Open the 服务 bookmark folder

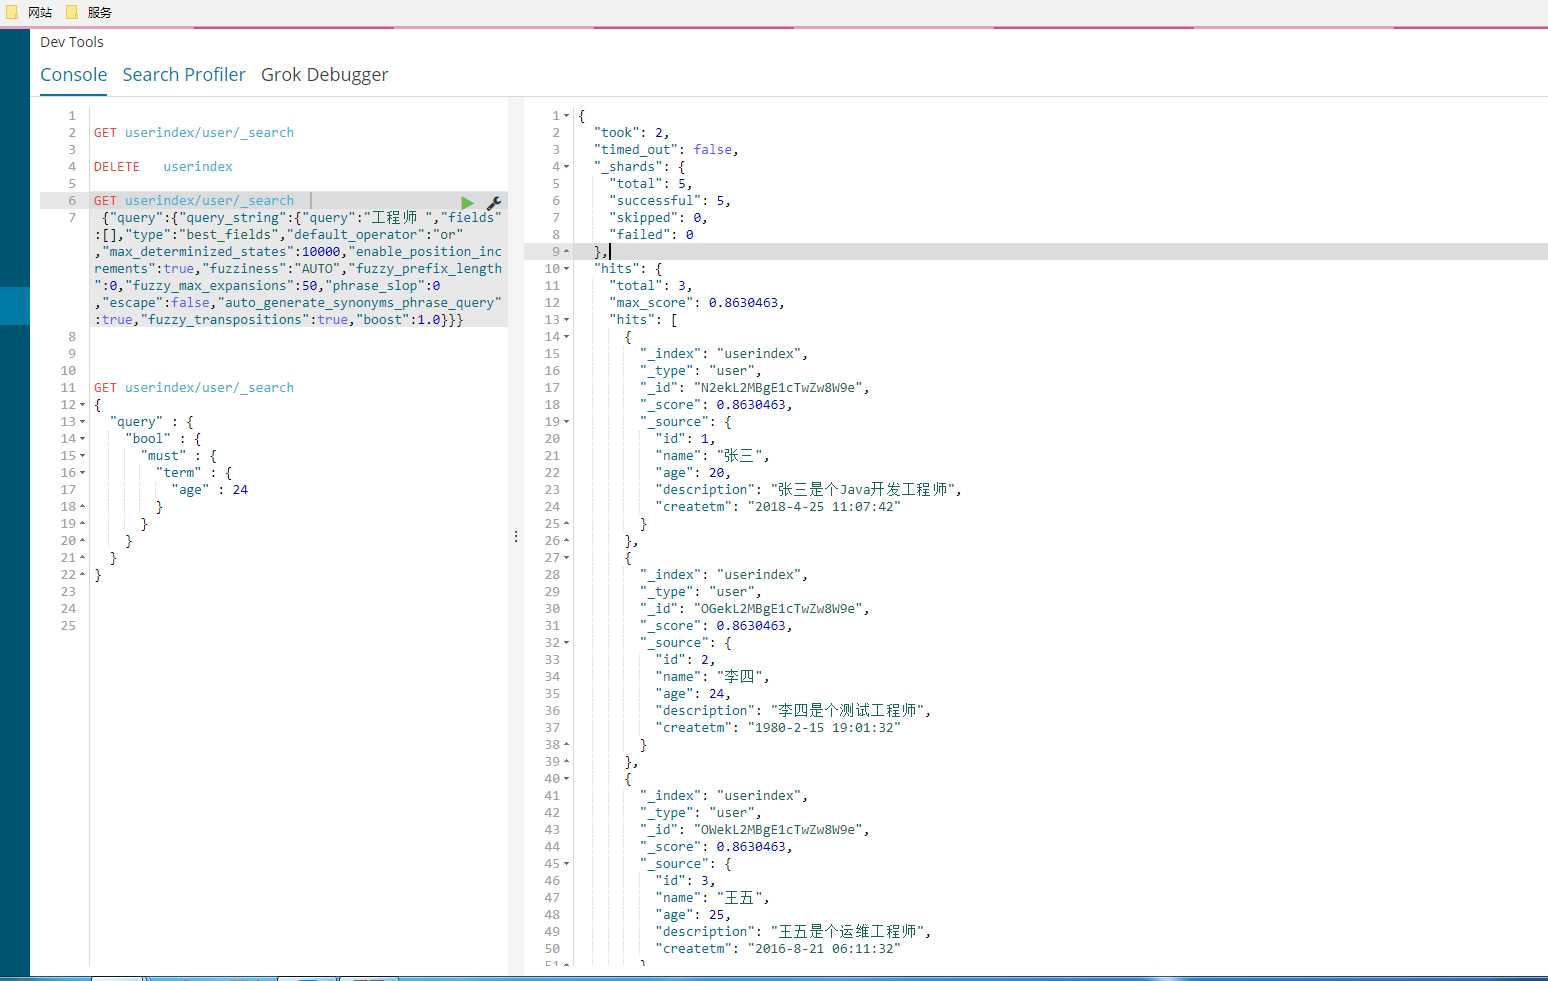click(x=89, y=12)
